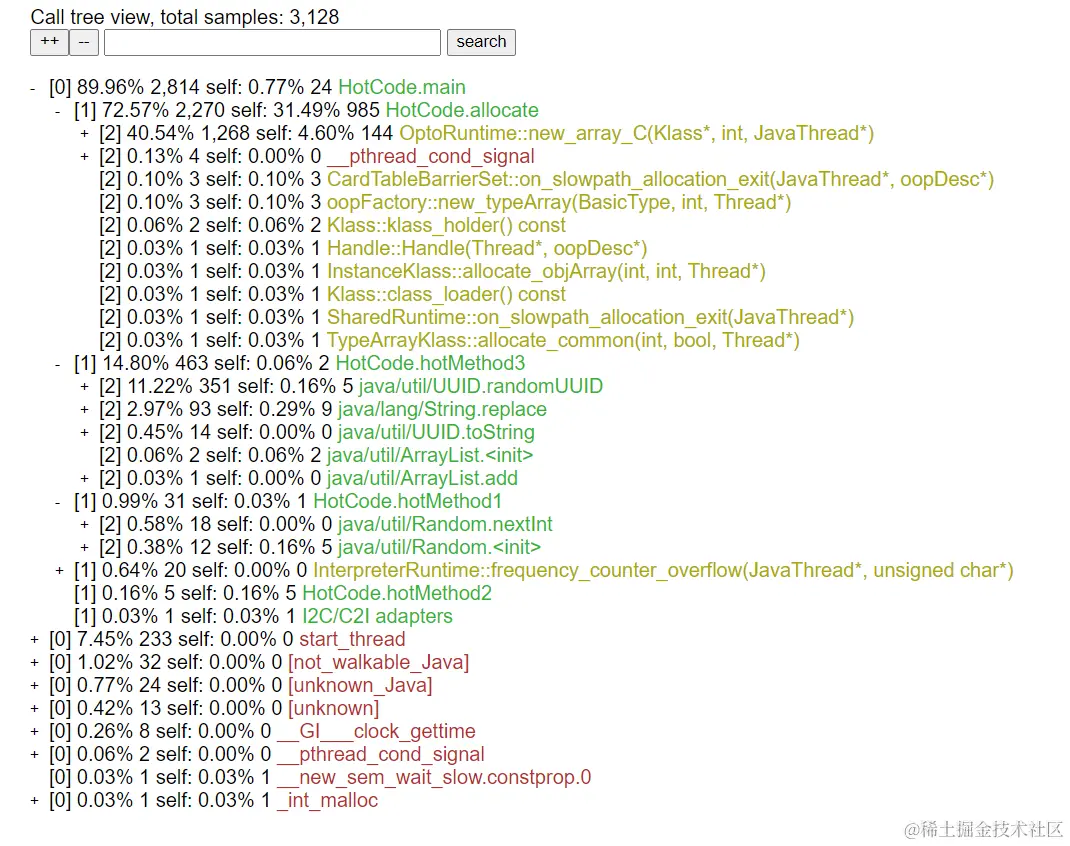Collapse the HotCode.main node

pyautogui.click(x=33, y=88)
